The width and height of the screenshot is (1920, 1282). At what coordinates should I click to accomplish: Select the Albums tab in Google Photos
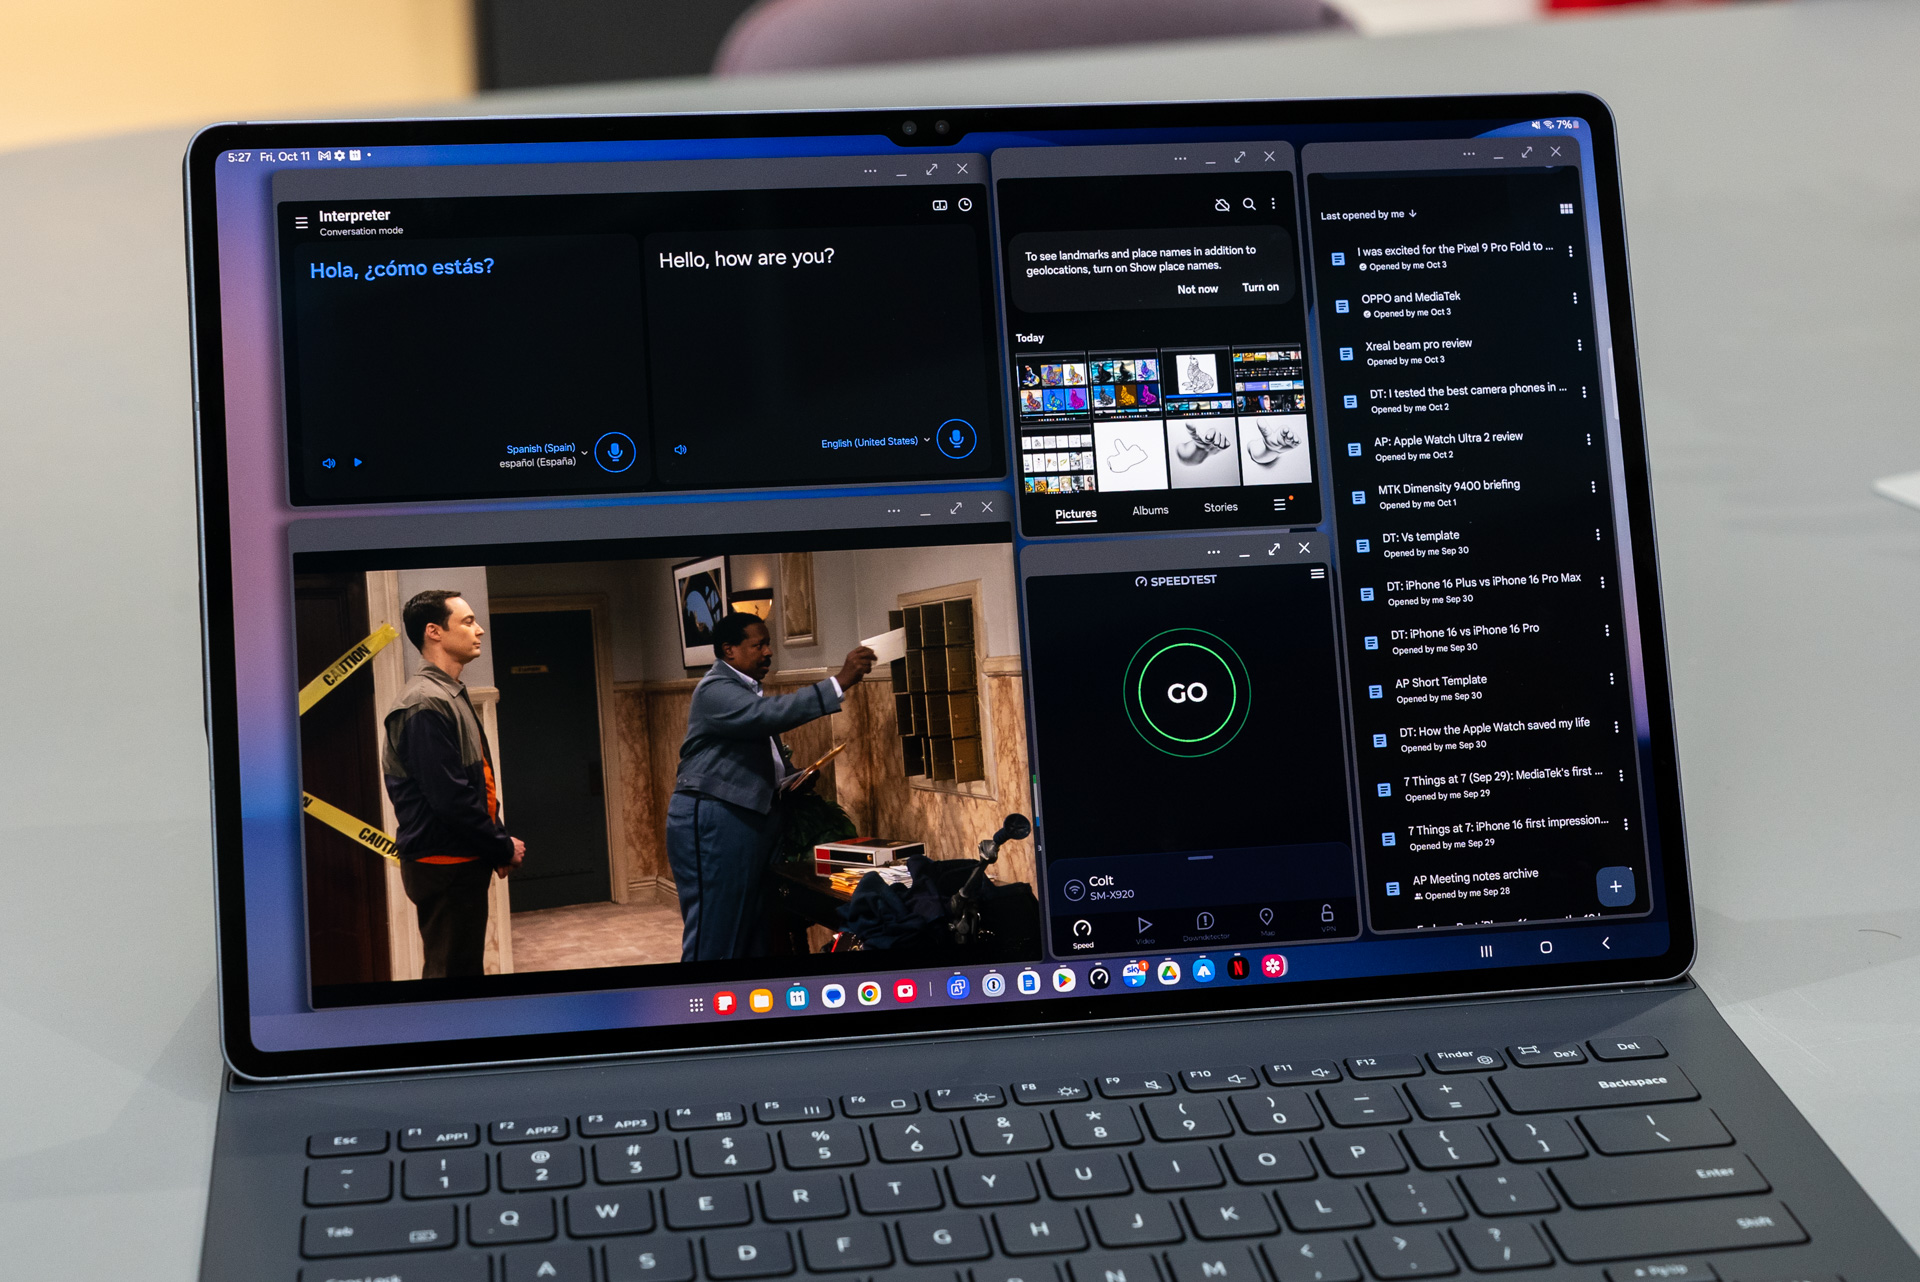pos(1150,512)
